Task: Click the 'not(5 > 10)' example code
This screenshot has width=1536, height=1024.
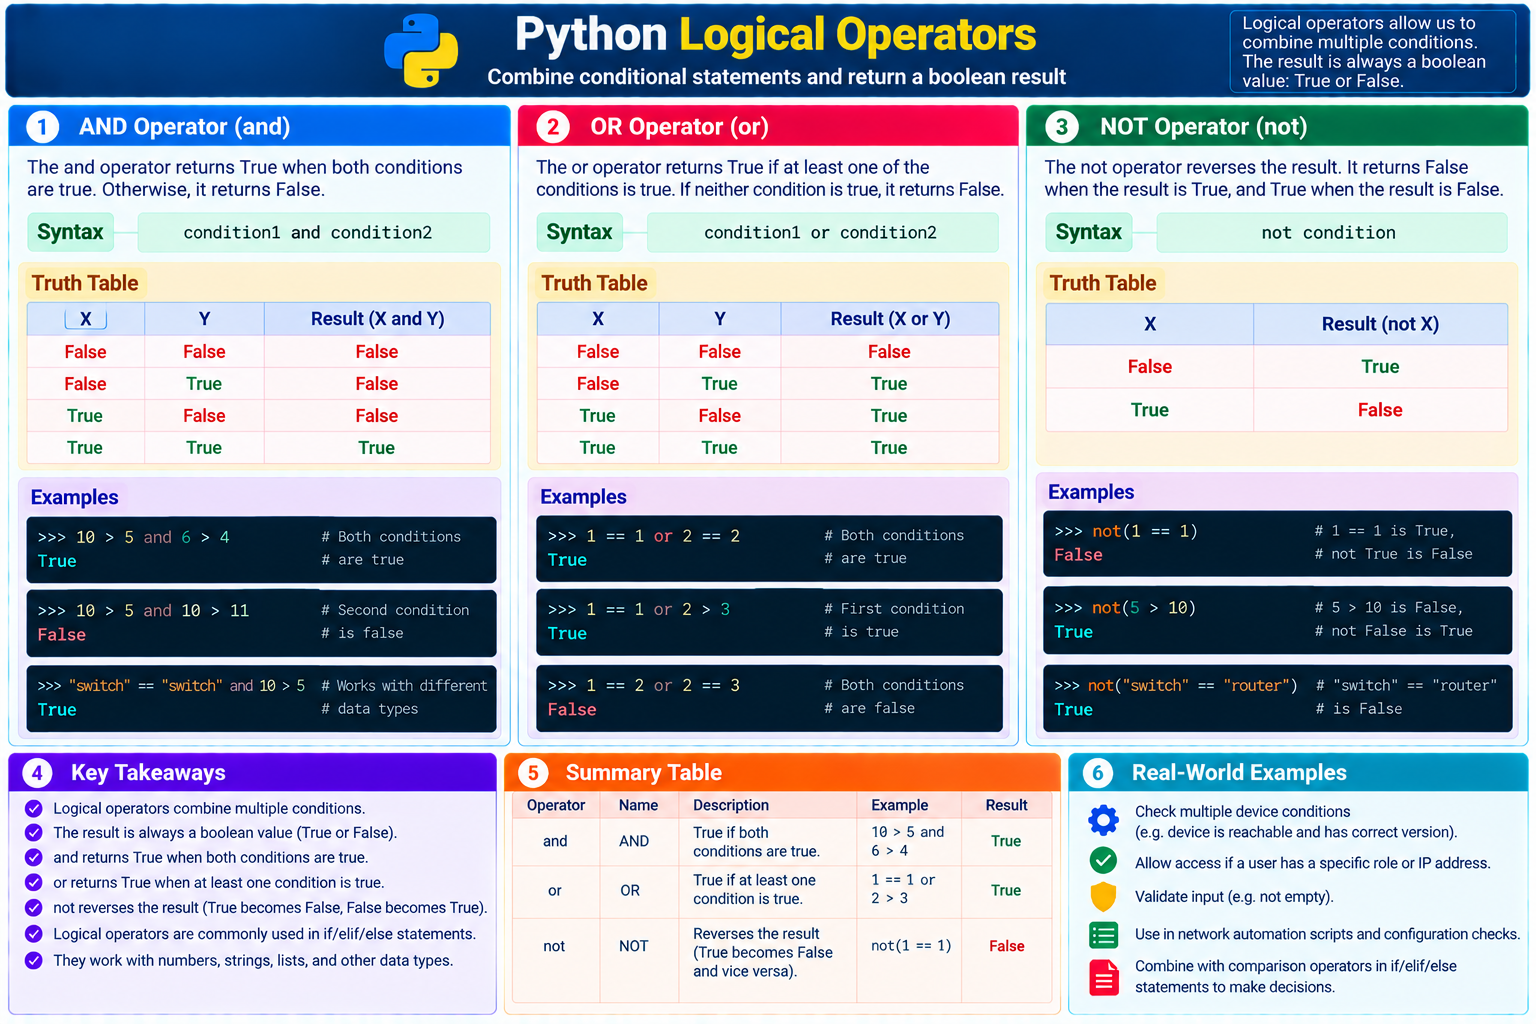Action: pos(1125,608)
